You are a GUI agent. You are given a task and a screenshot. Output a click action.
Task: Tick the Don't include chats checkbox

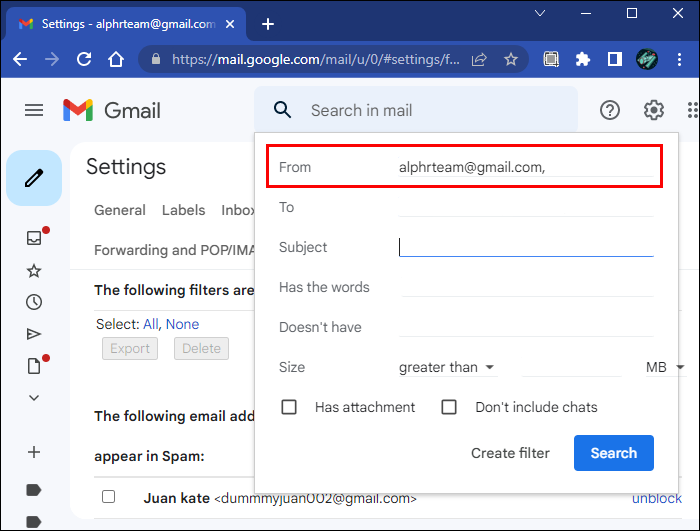click(449, 407)
